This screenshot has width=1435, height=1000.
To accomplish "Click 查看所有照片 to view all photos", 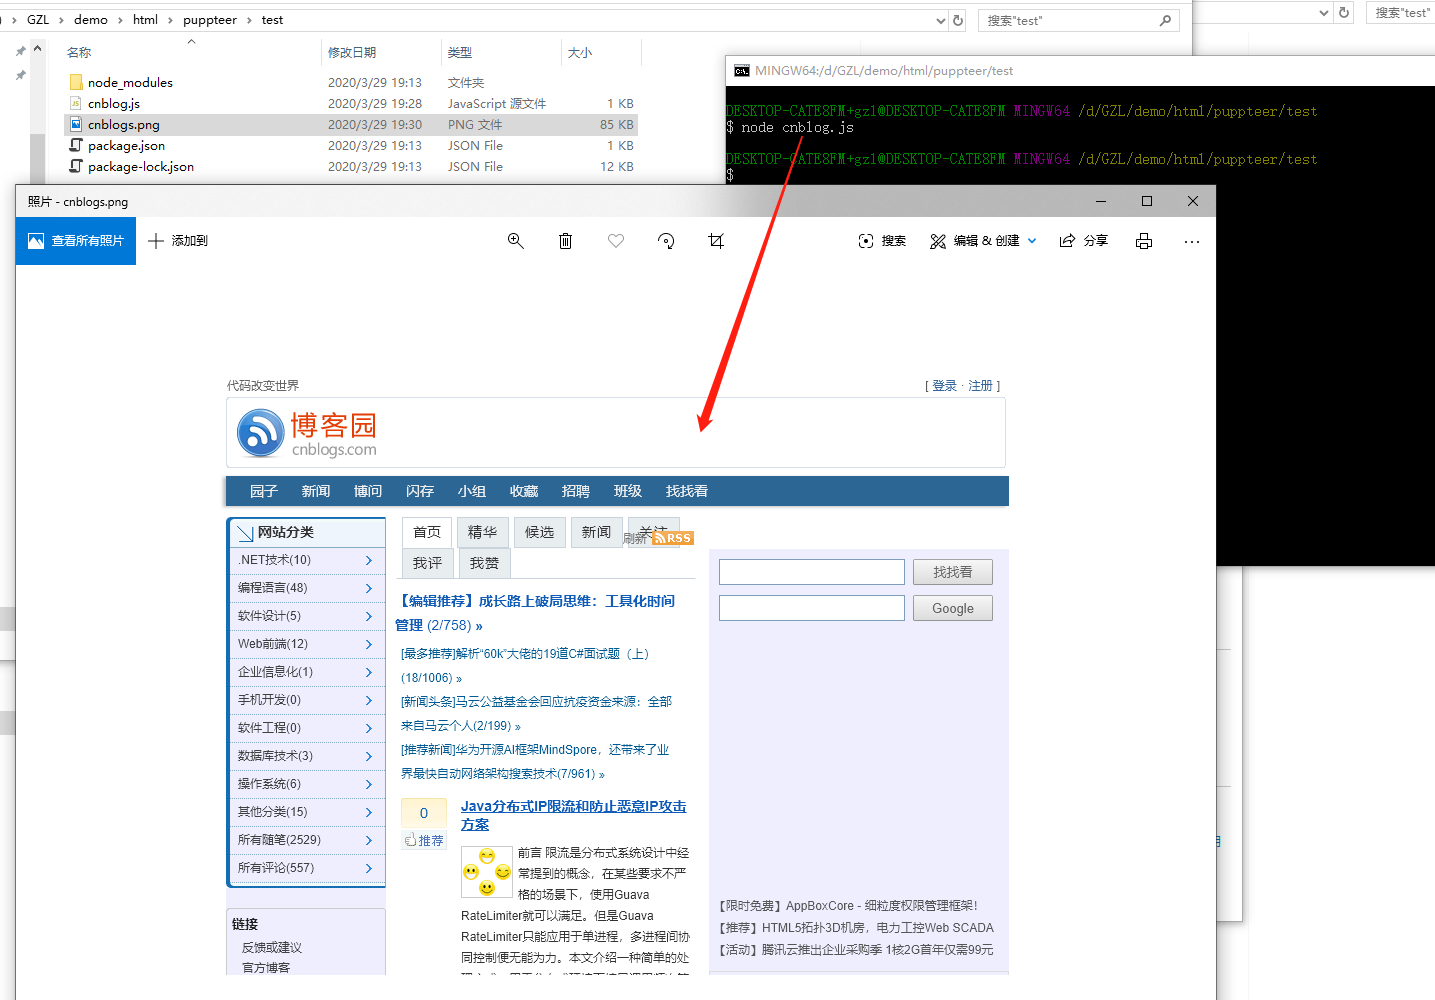I will pos(76,241).
